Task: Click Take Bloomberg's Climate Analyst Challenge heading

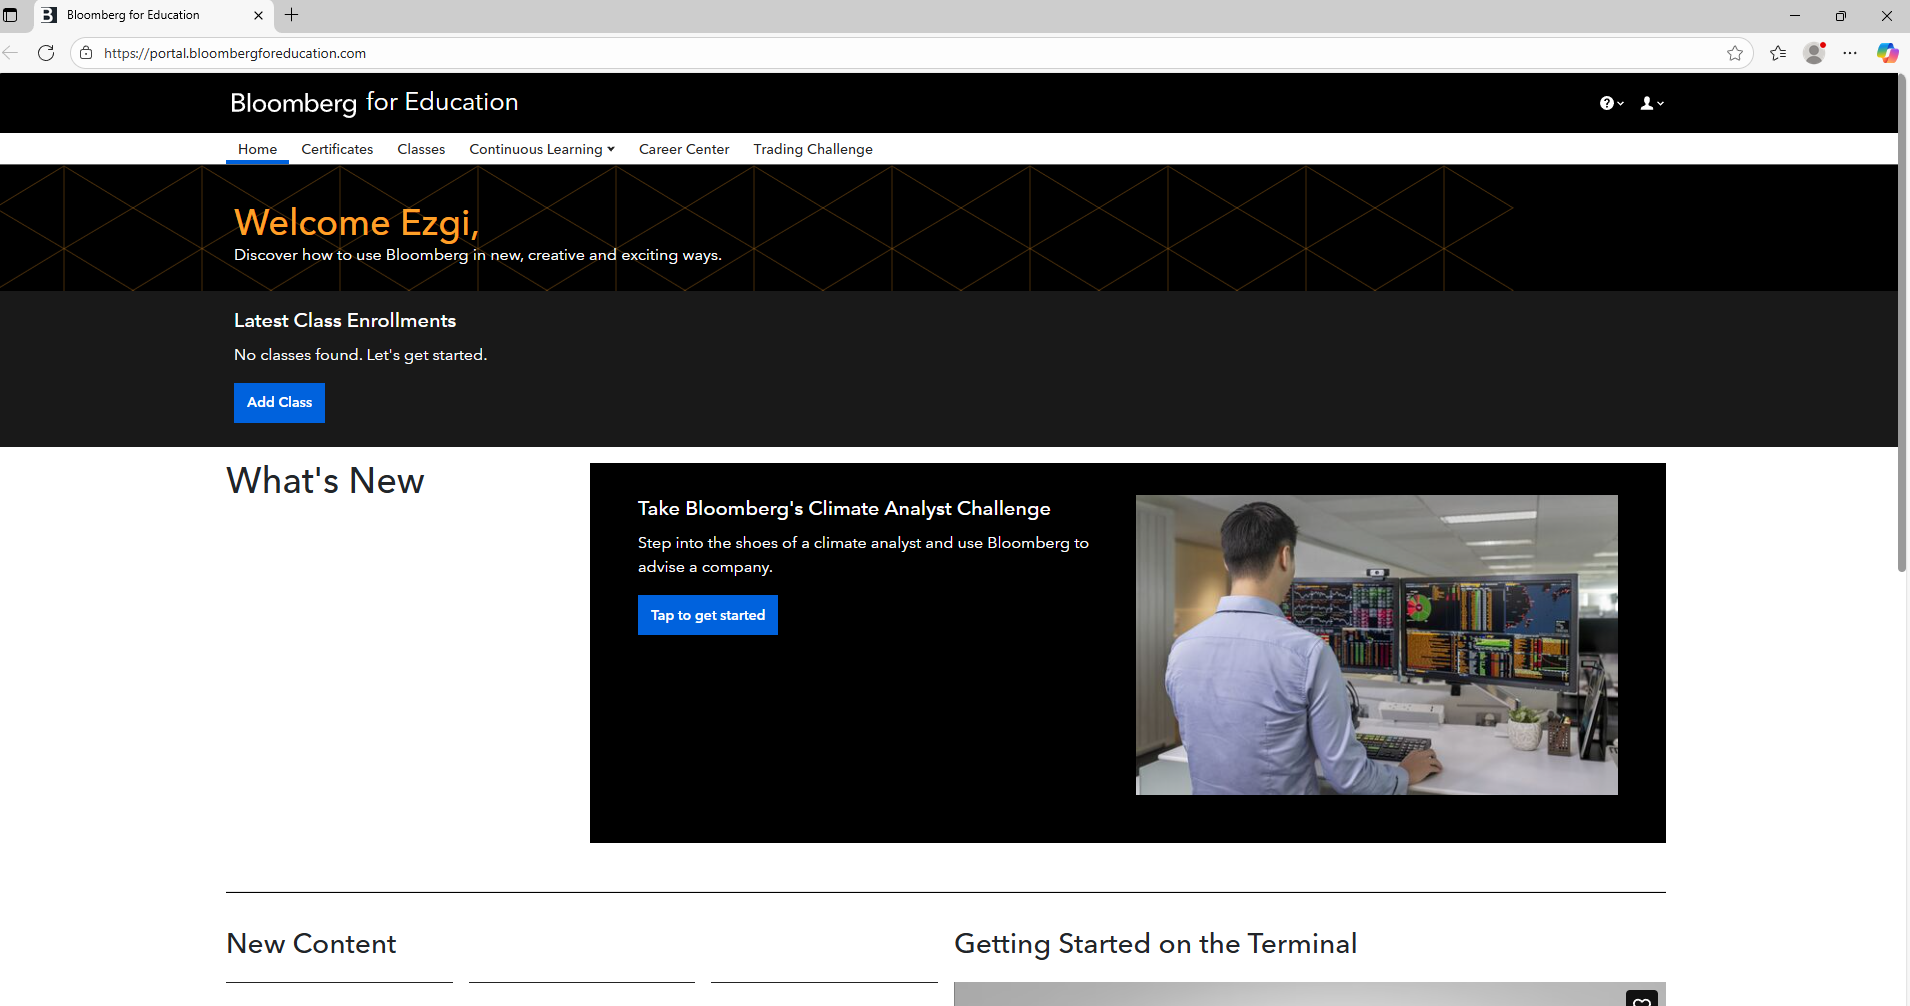Action: point(844,509)
